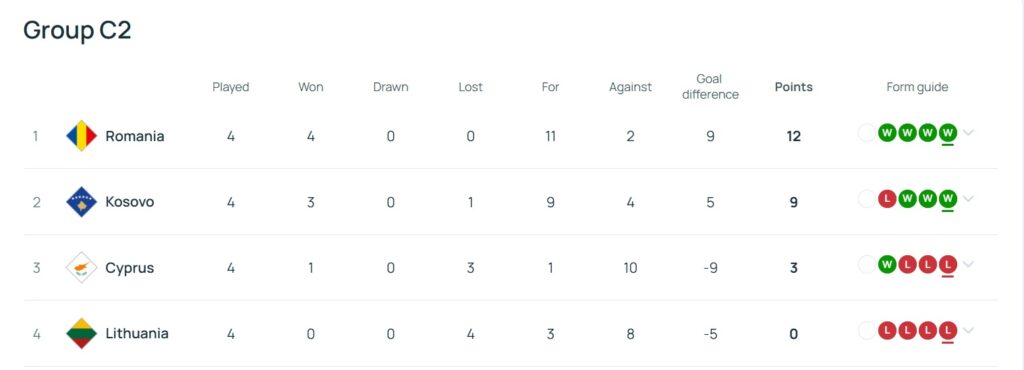Click the Cyprus flag icon
The image size is (1024, 370).
coord(82,268)
